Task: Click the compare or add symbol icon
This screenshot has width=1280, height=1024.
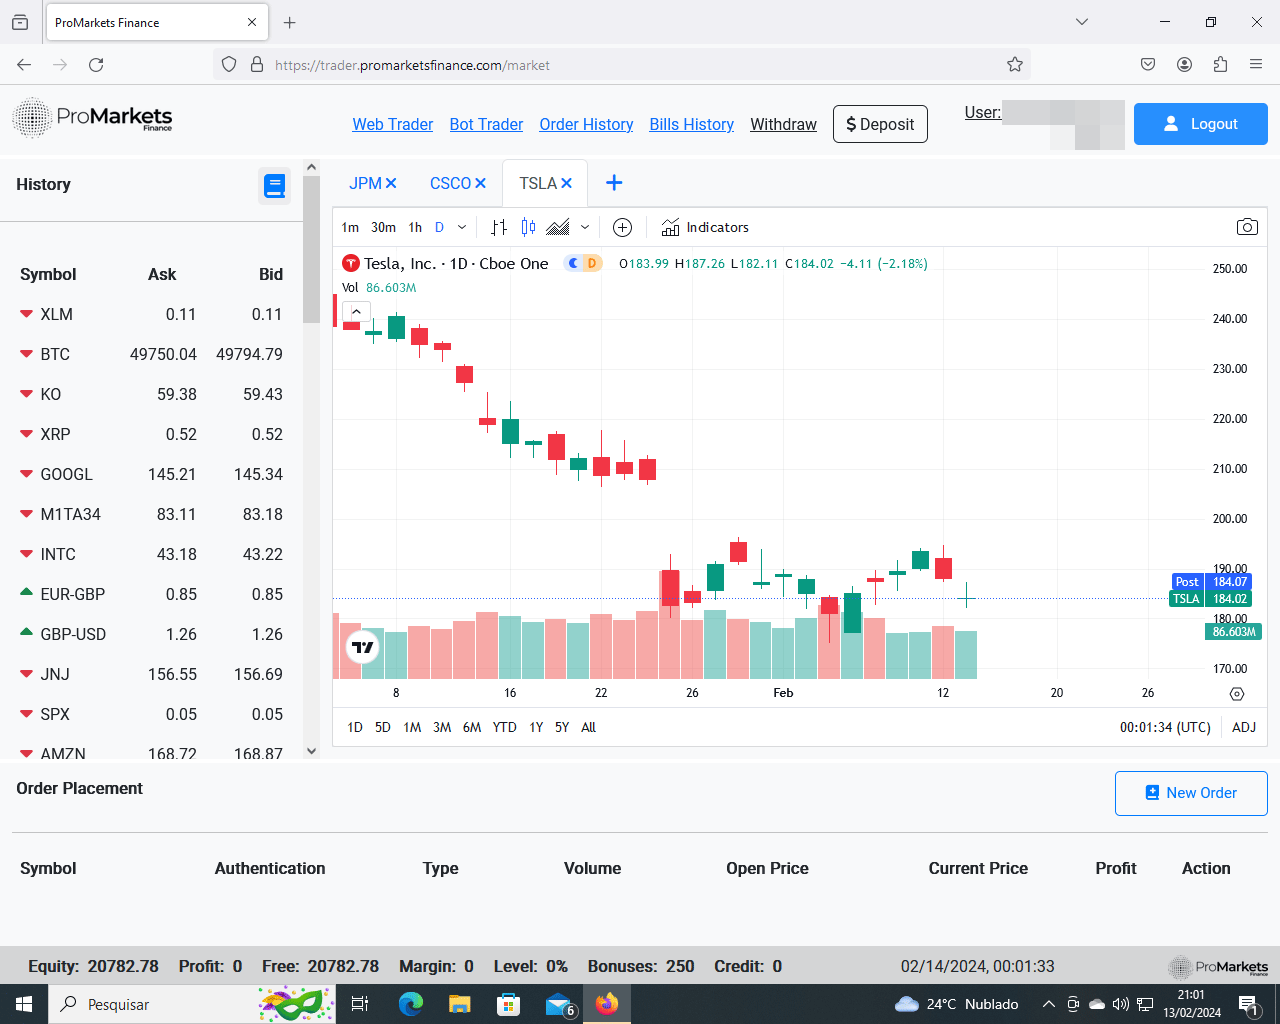Action: pos(622,227)
